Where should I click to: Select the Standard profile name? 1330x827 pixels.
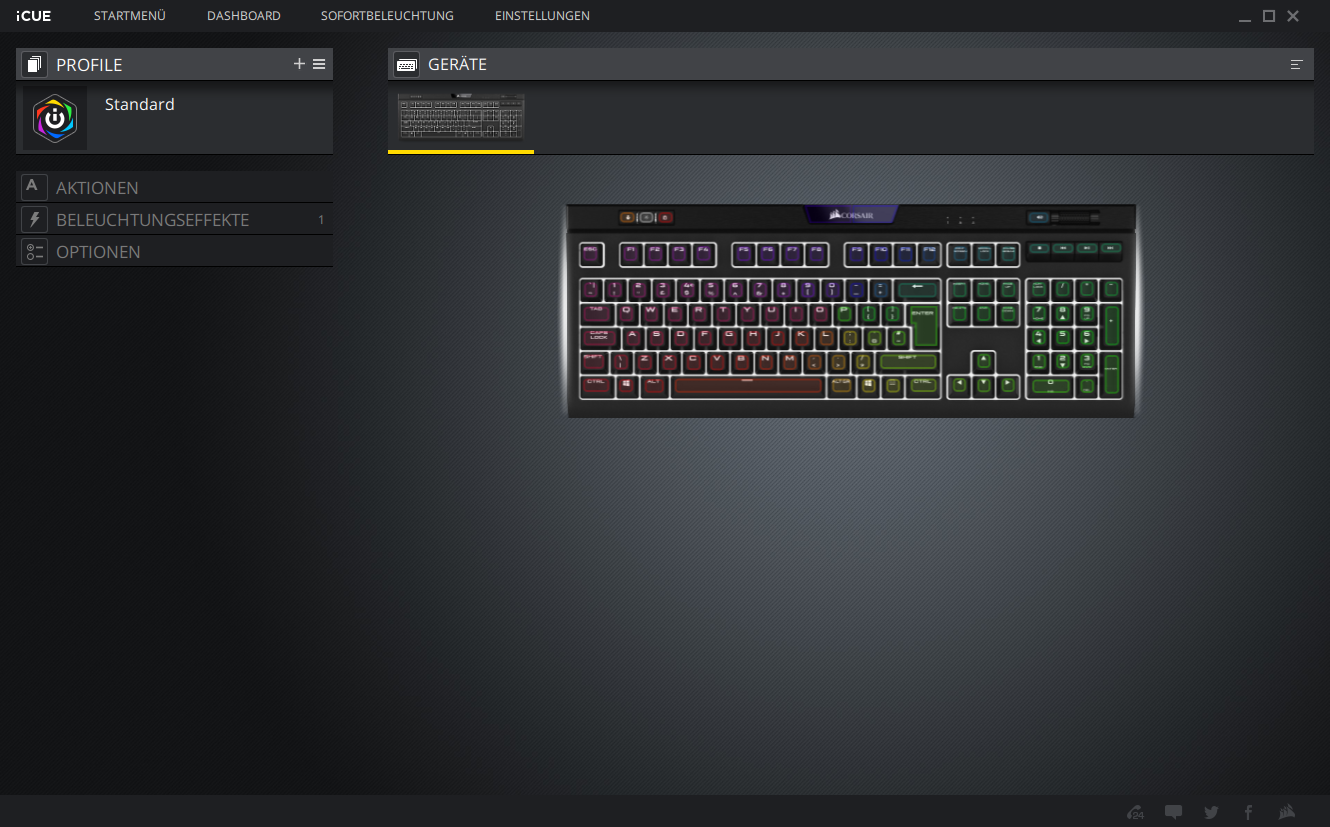(140, 104)
